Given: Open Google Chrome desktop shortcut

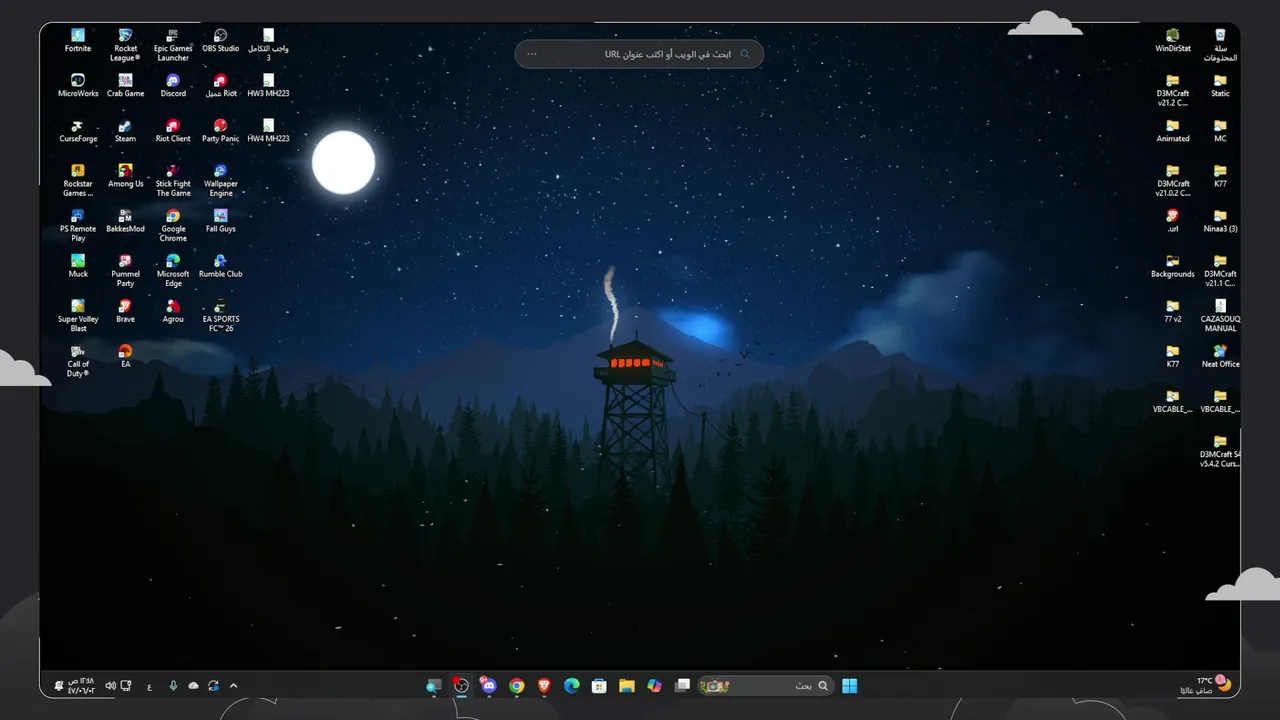Looking at the screenshot, I should [x=173, y=225].
